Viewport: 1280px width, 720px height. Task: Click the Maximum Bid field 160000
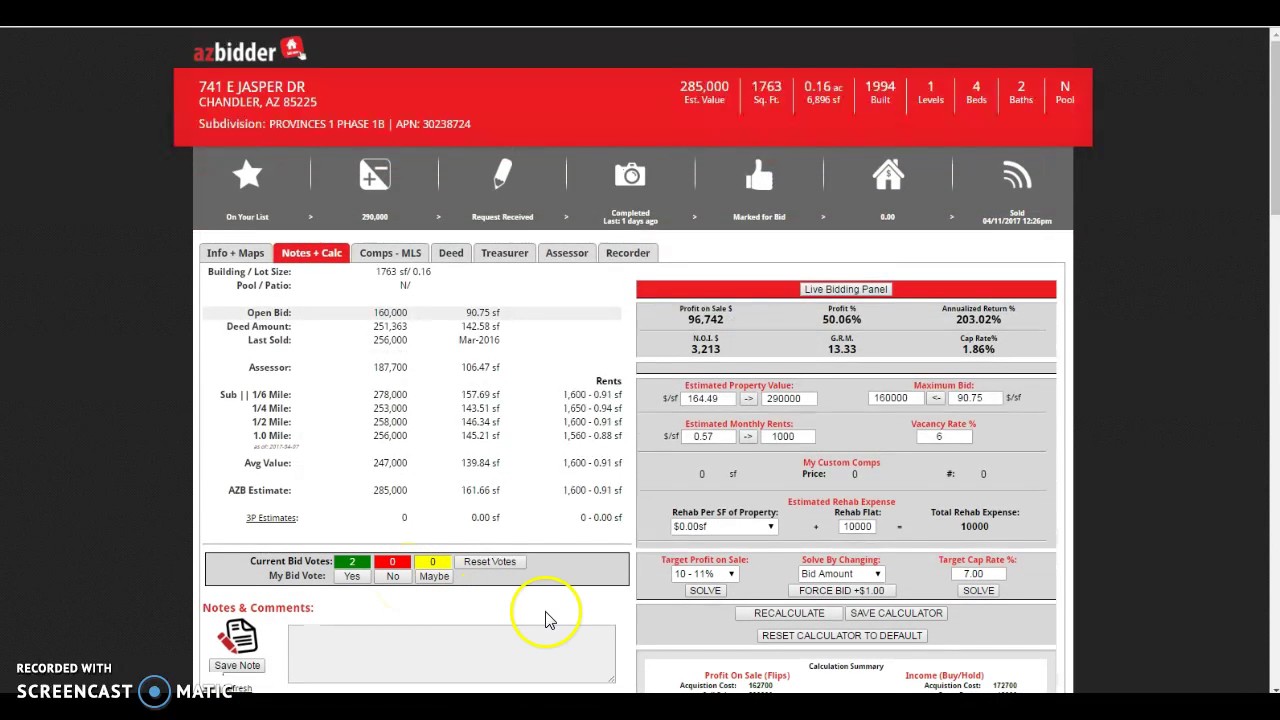click(x=897, y=398)
